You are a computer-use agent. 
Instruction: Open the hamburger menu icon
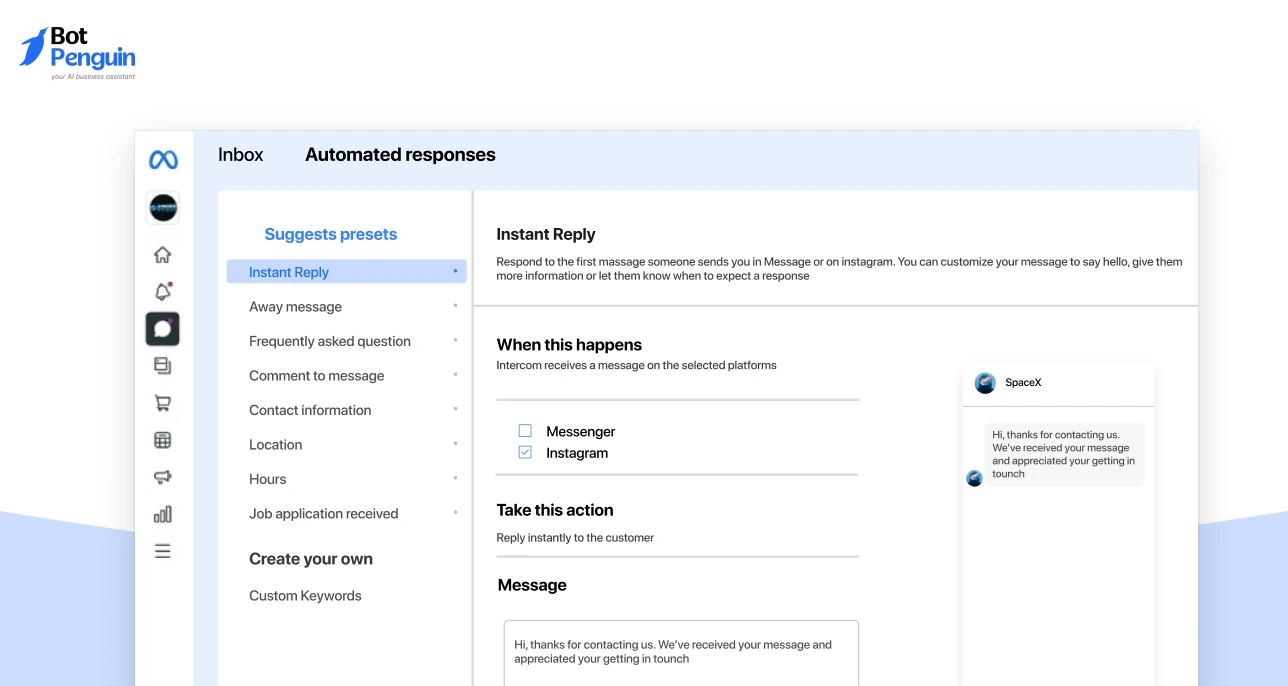pyautogui.click(x=163, y=551)
